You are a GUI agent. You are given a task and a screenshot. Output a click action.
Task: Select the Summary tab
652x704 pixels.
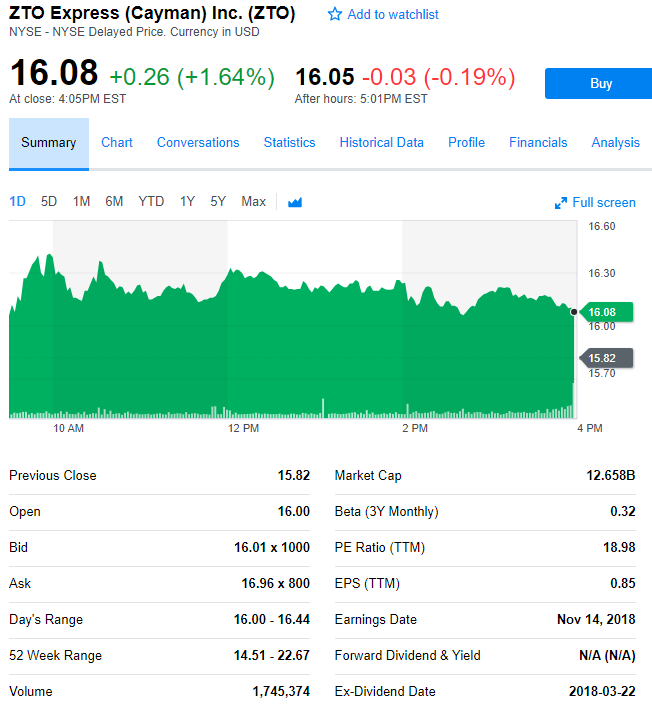pos(49,143)
